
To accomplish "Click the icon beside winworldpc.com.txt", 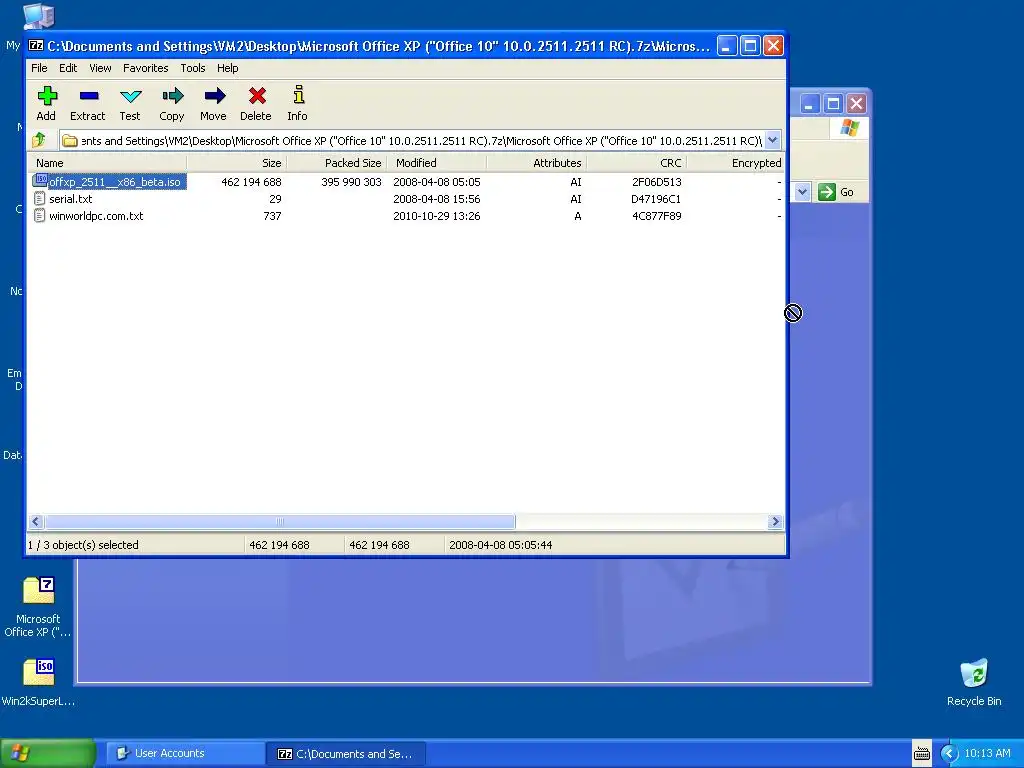I will 40,216.
